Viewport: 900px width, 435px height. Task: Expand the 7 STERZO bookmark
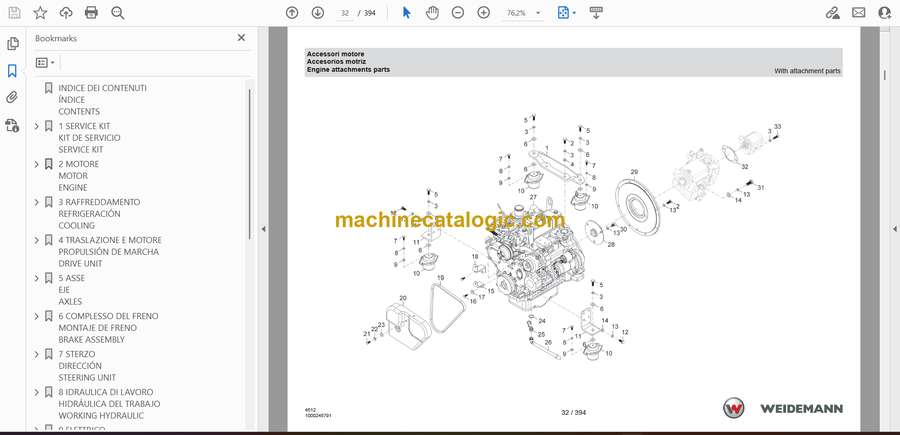pos(37,354)
